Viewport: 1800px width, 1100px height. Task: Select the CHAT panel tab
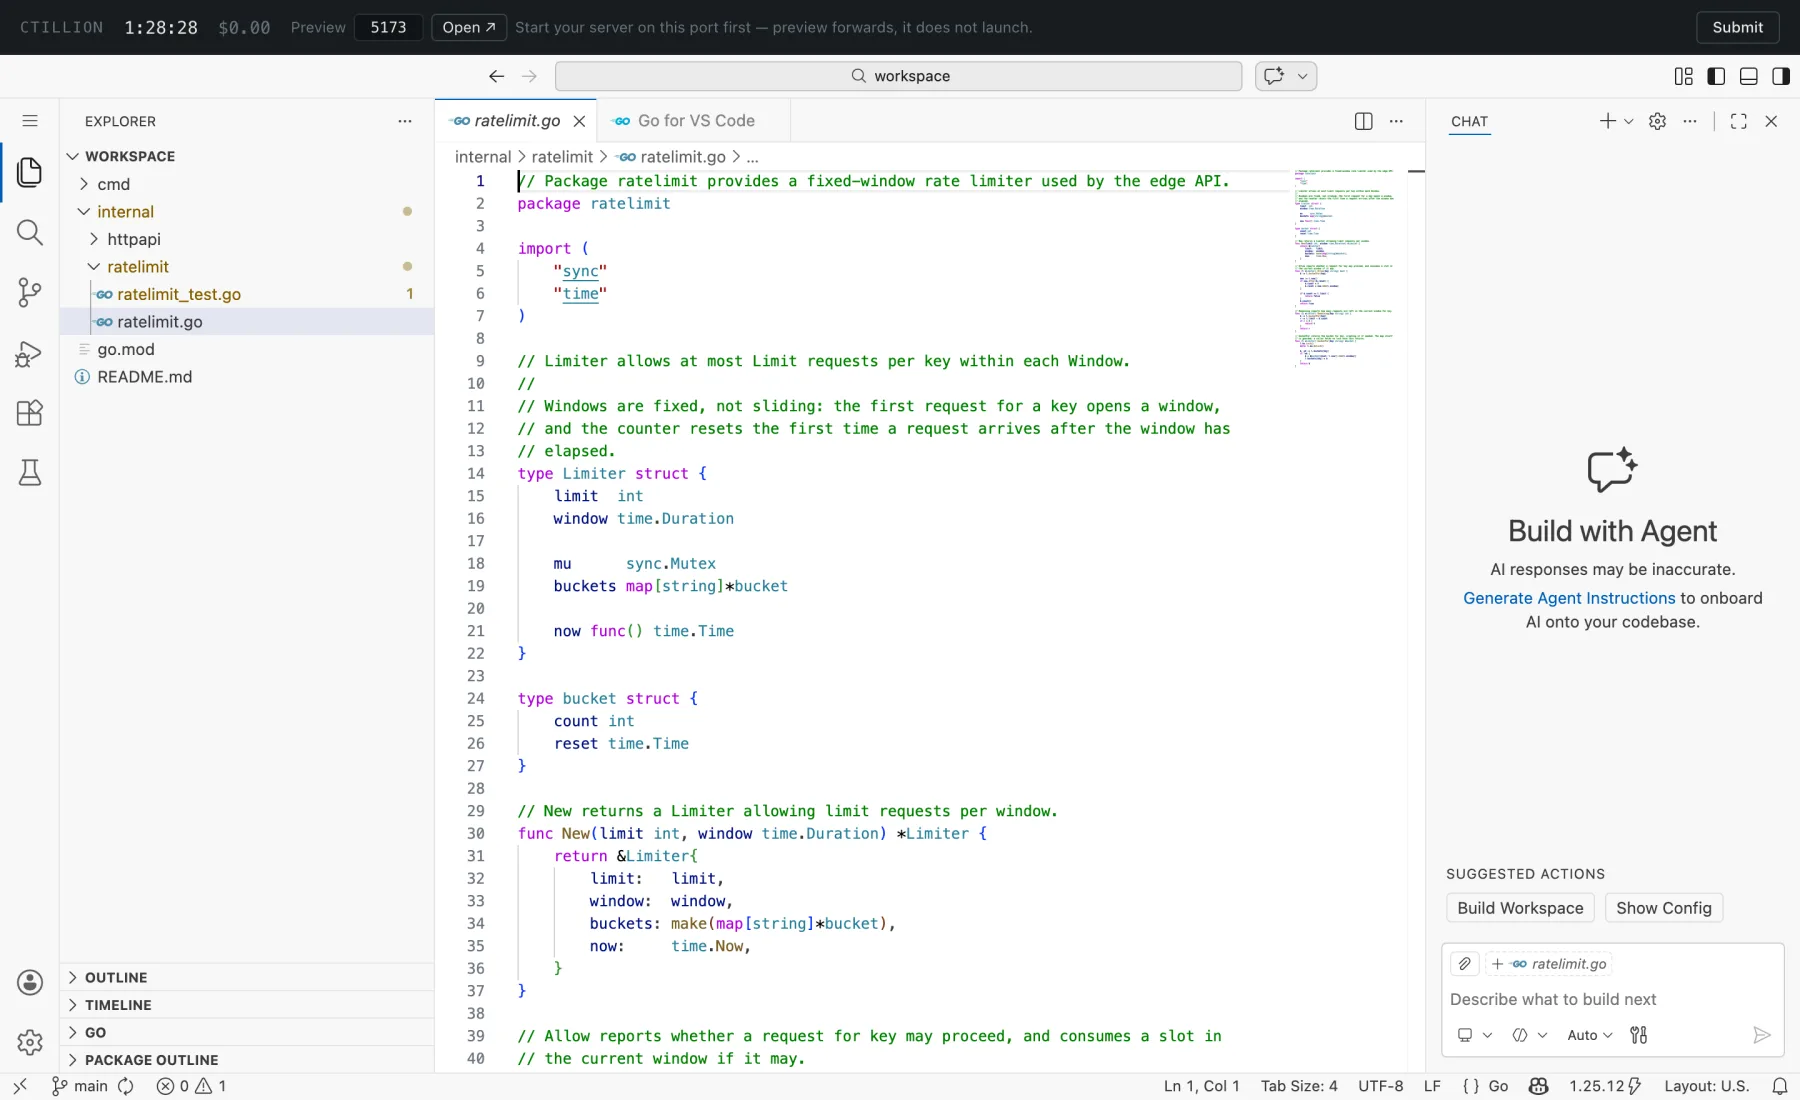1469,121
